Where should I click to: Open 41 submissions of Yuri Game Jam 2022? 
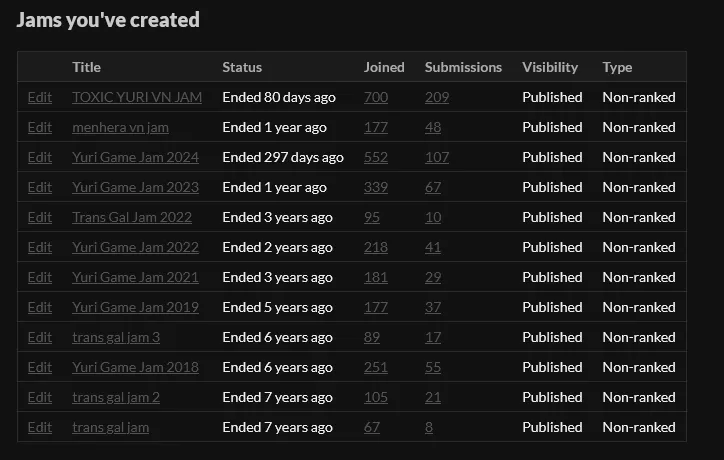tap(433, 247)
